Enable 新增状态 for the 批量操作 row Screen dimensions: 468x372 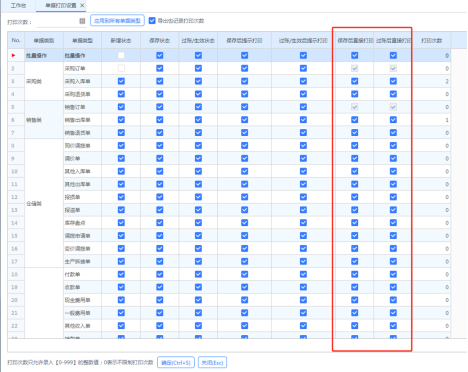tap(121, 55)
